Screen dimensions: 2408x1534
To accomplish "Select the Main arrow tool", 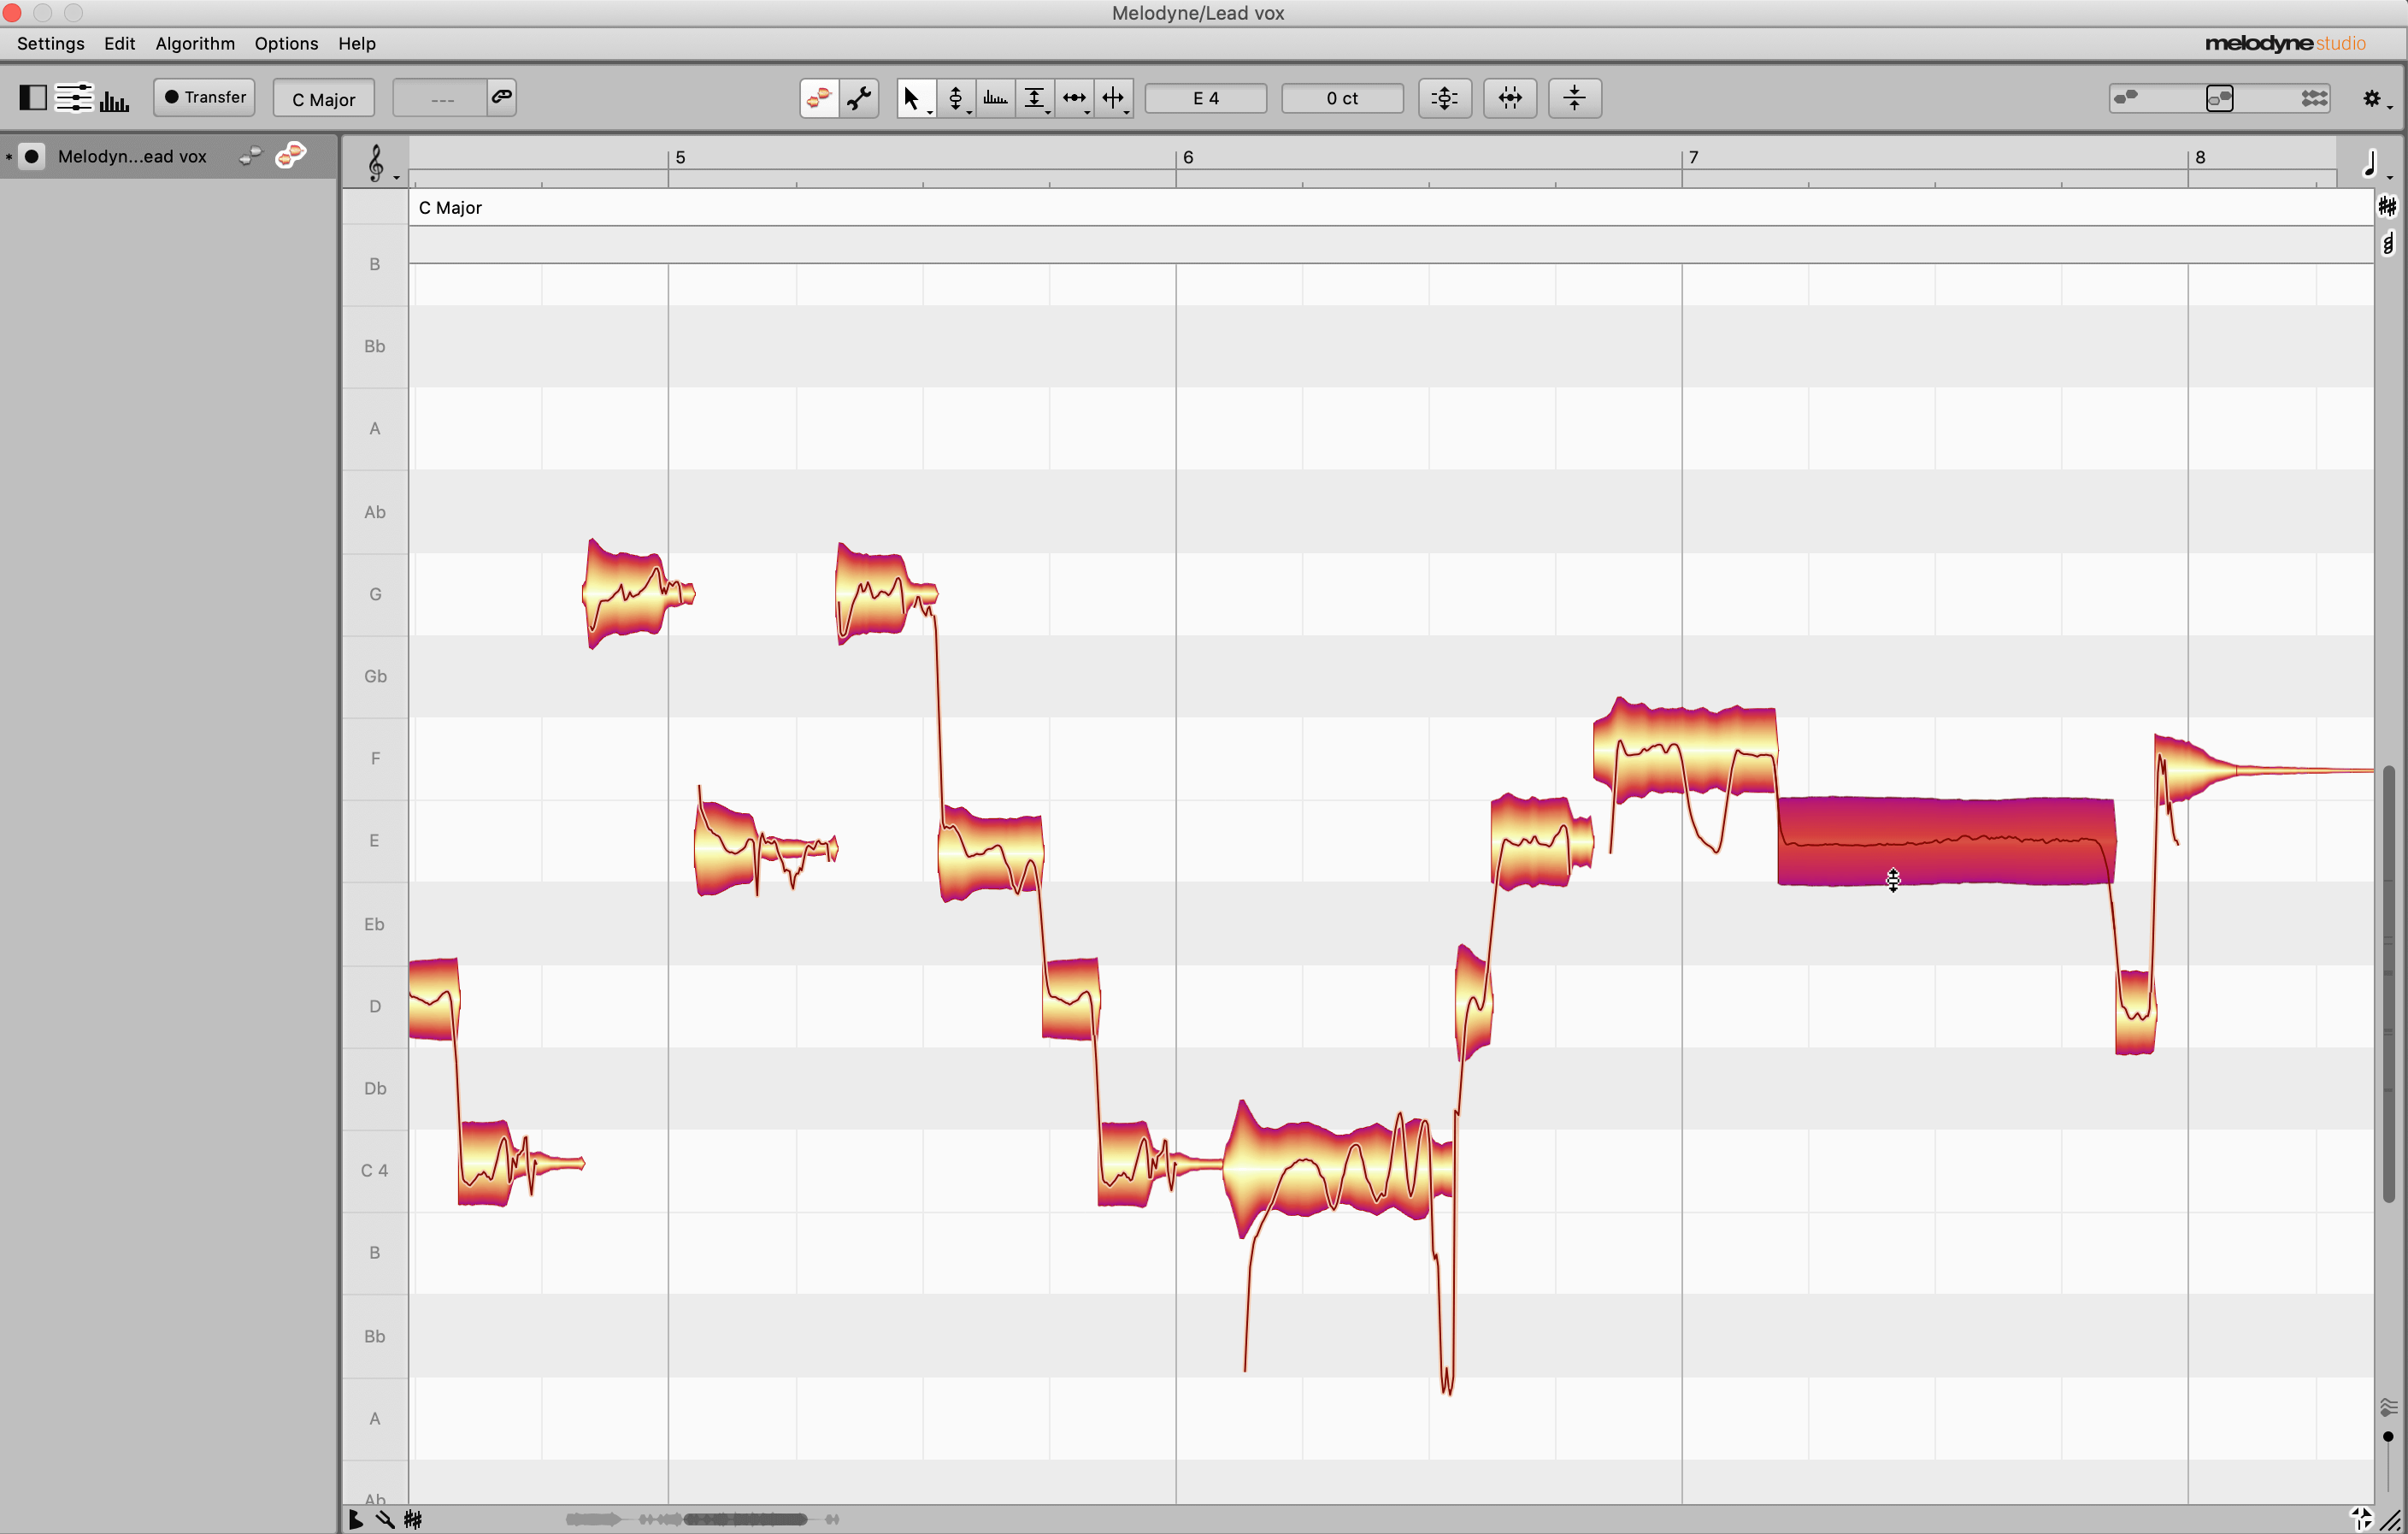I will pos(911,98).
